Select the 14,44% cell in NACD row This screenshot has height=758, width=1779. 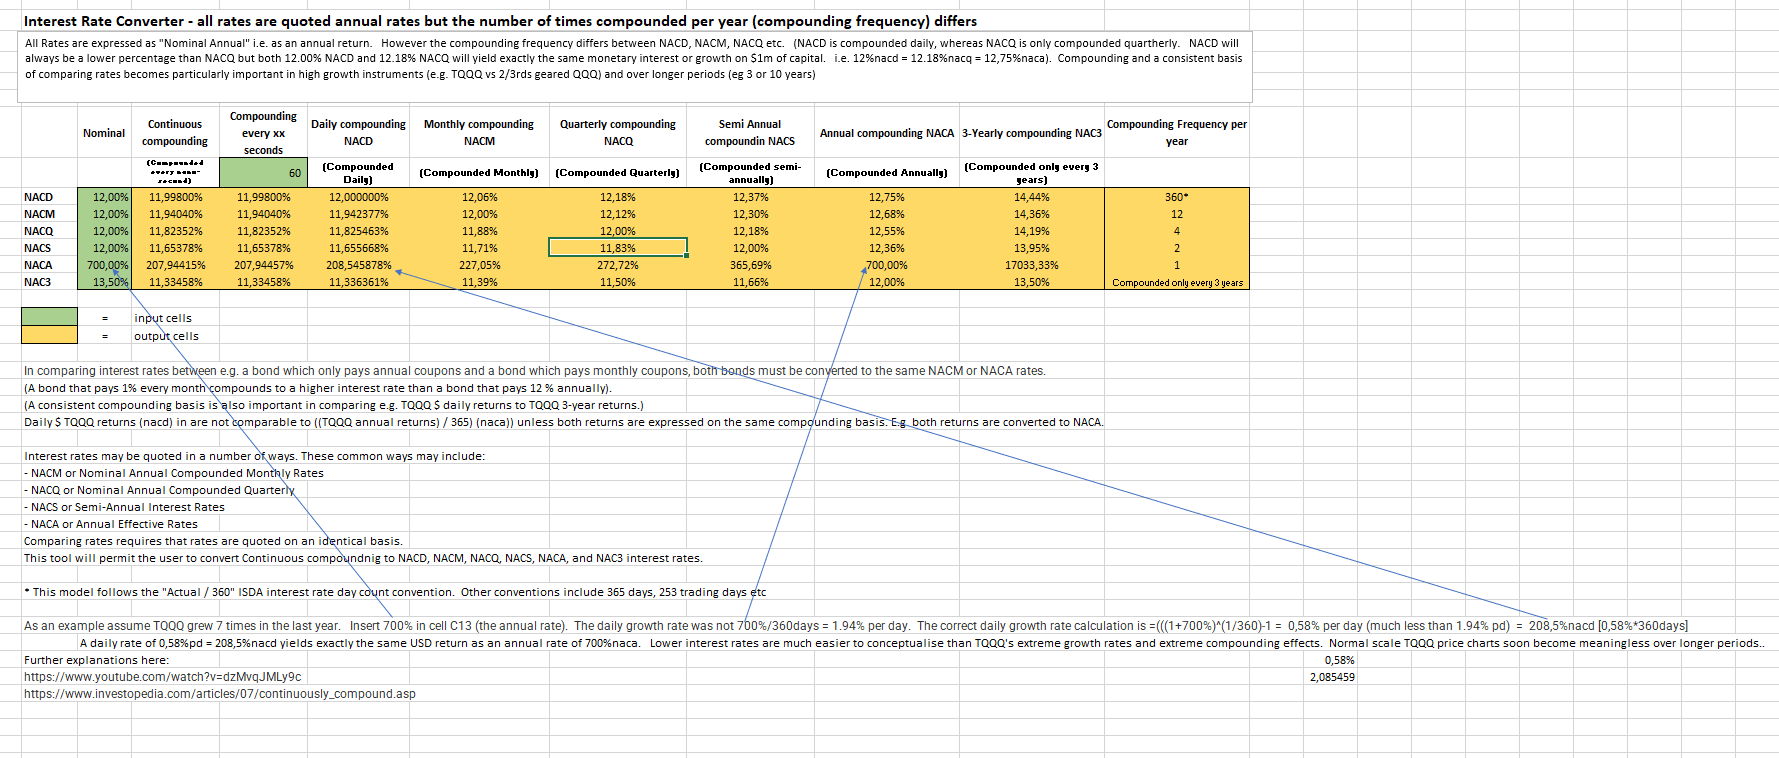pyautogui.click(x=1032, y=197)
